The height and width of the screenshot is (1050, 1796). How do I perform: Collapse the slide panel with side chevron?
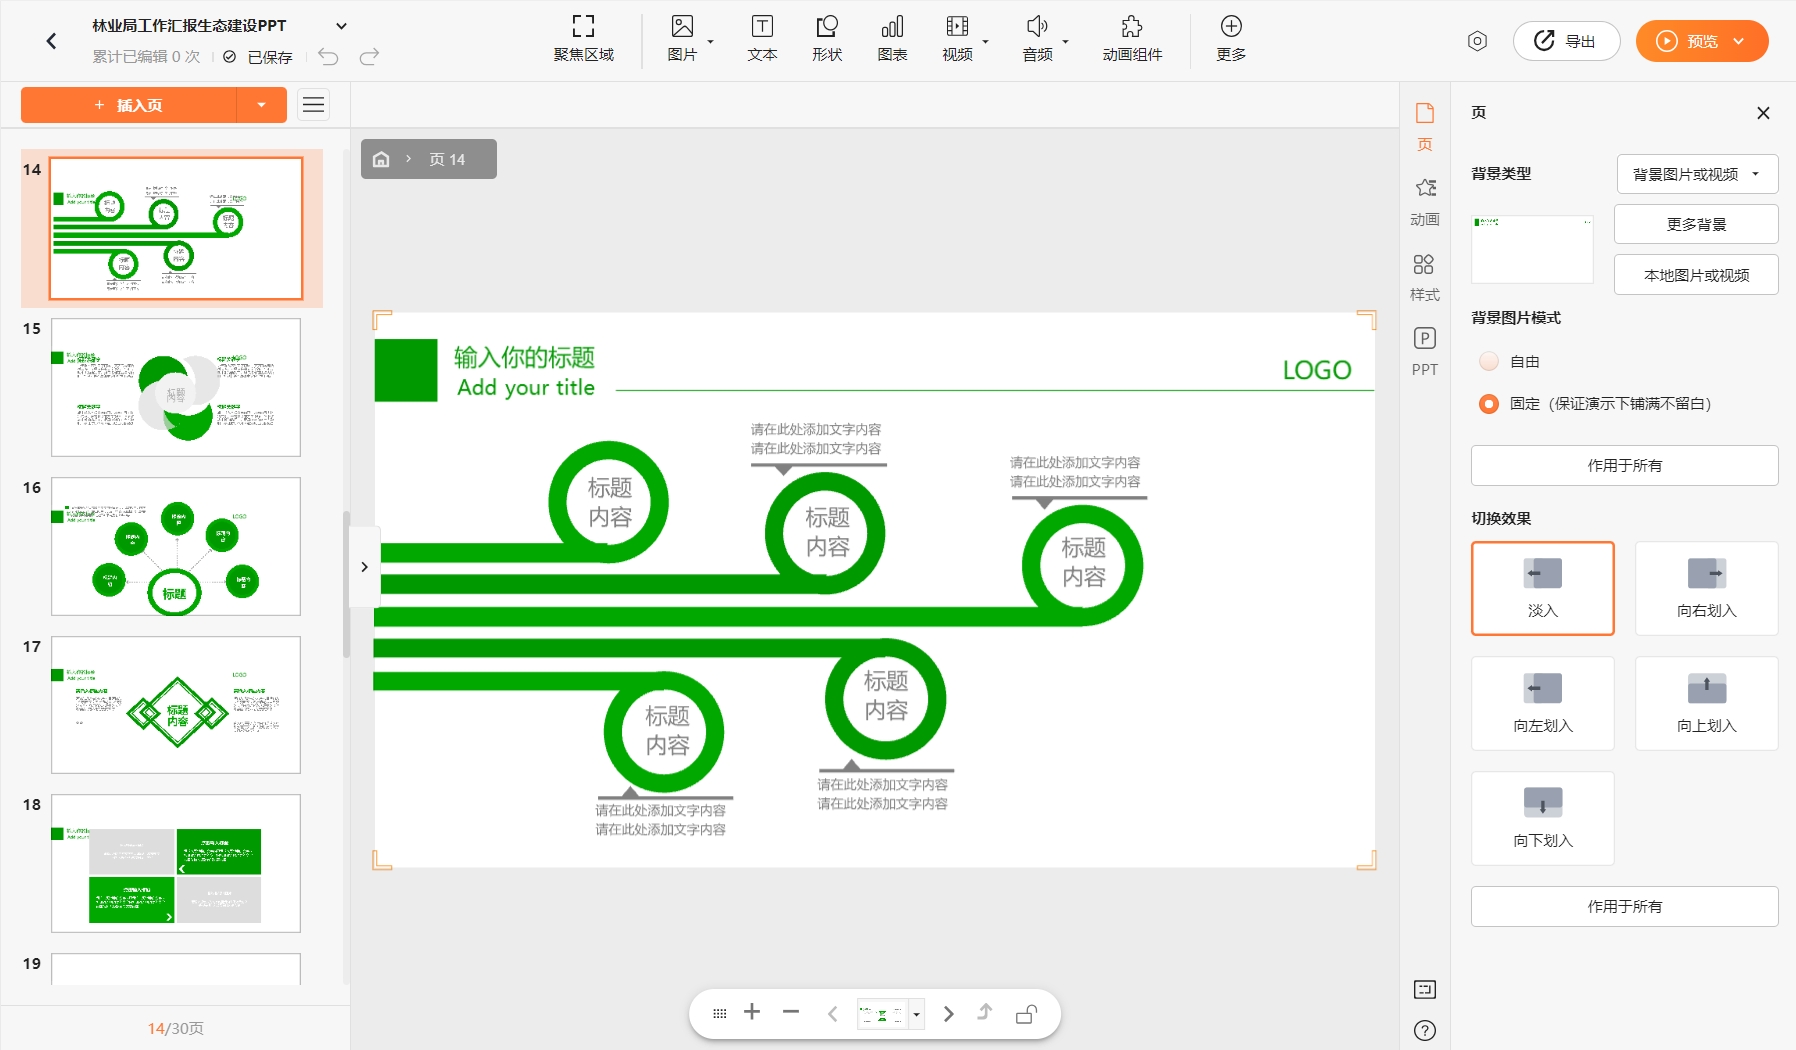pyautogui.click(x=364, y=566)
